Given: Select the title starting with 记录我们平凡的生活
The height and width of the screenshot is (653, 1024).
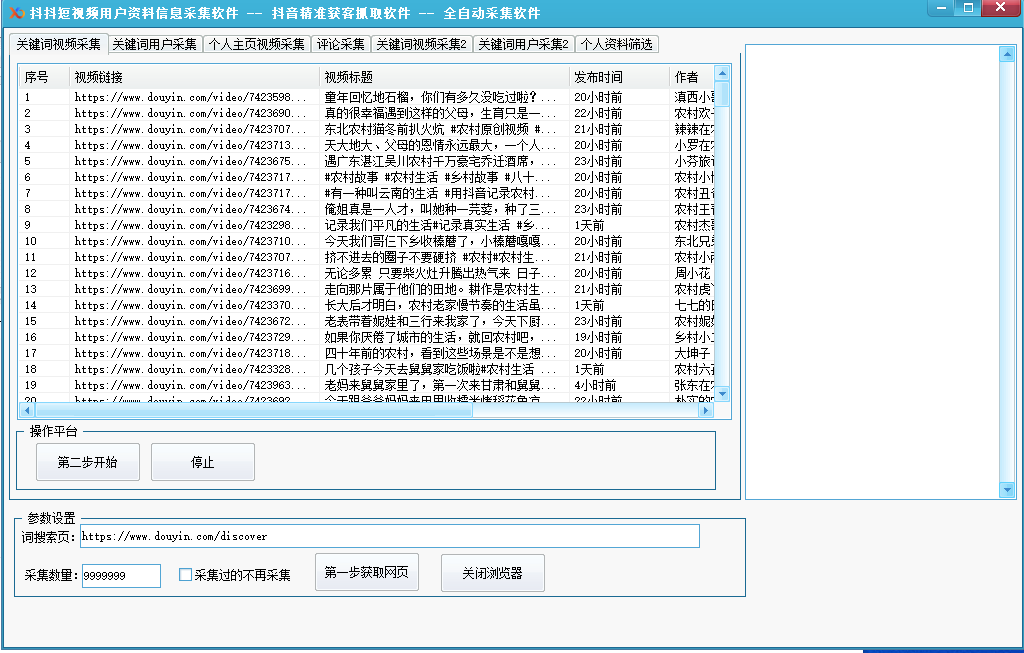Looking at the screenshot, I should (438, 225).
